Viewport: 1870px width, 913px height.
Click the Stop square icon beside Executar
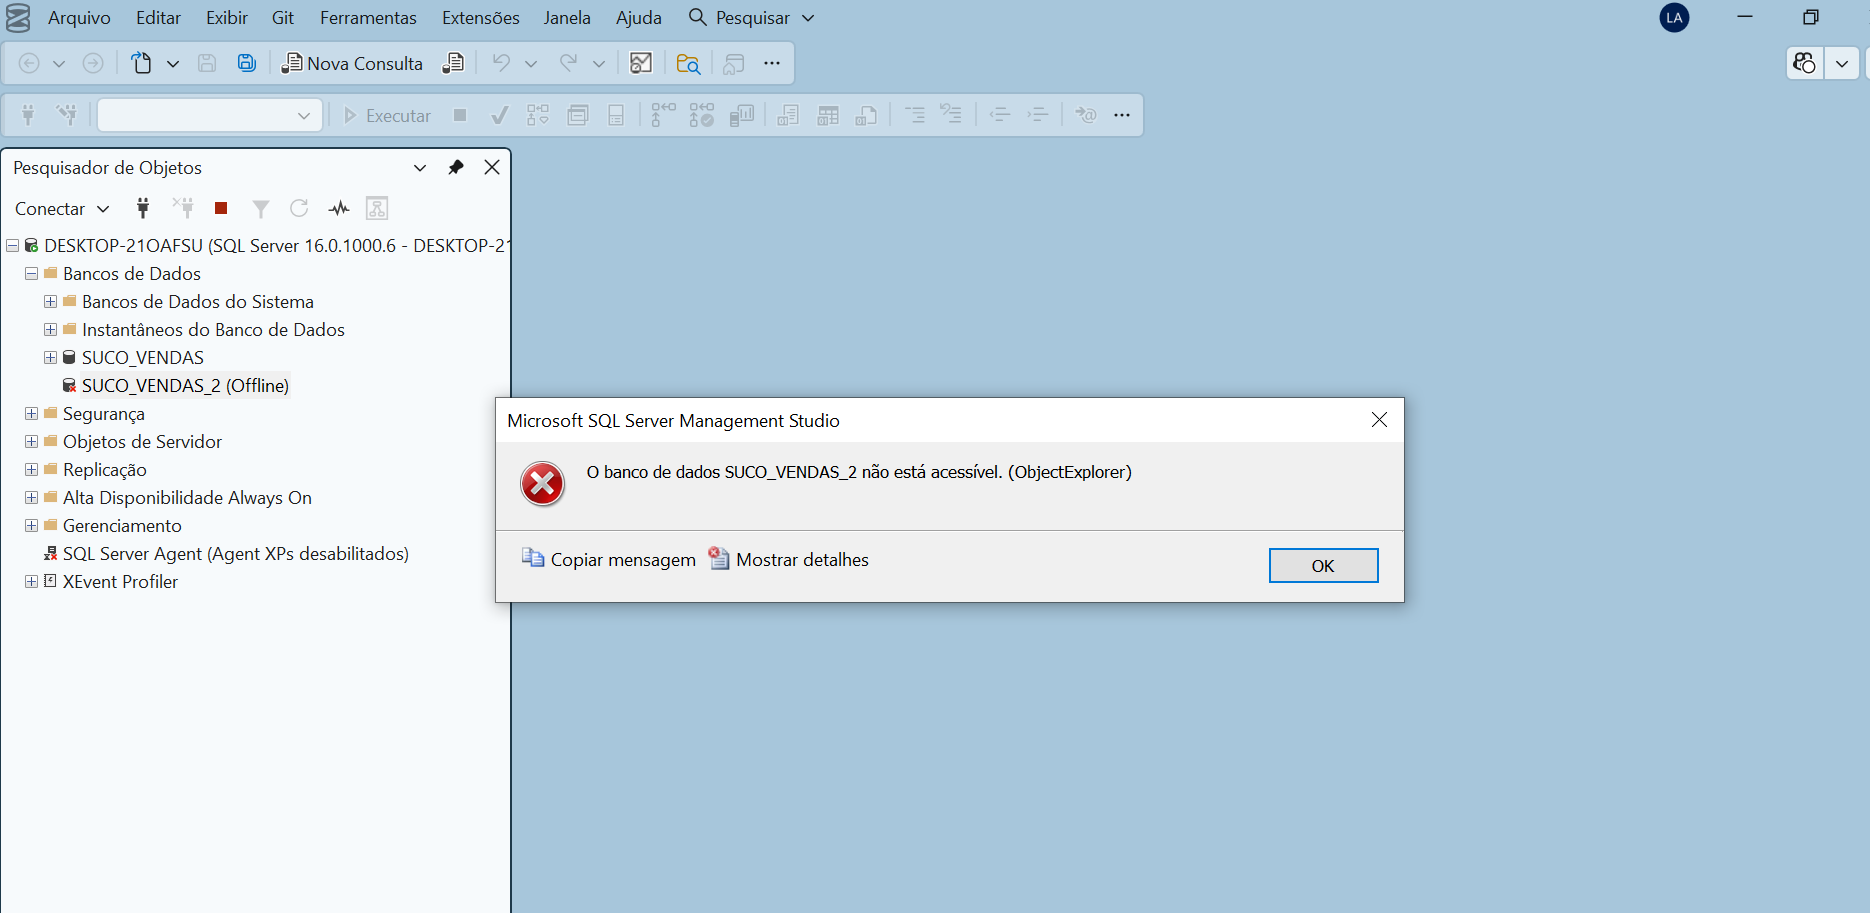460,115
